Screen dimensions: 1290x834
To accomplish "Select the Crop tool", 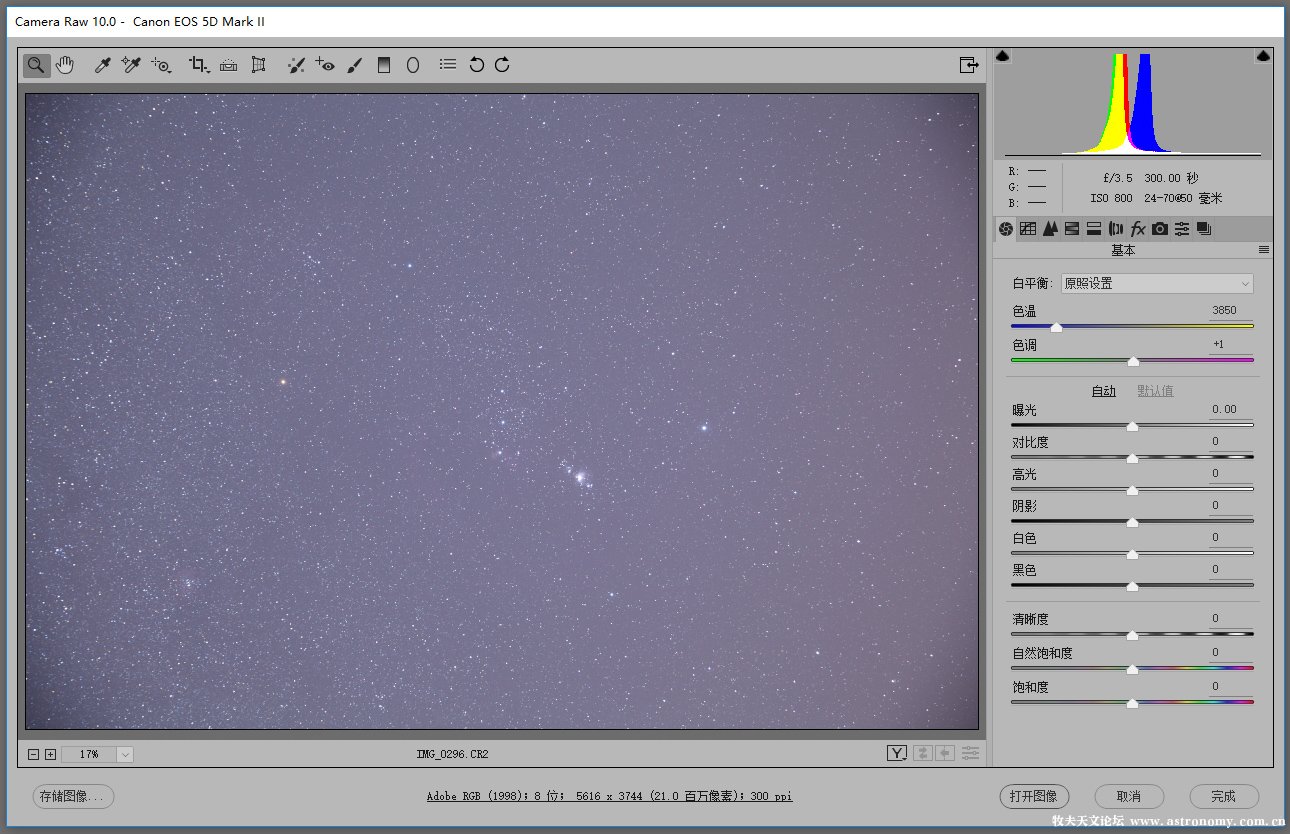I will [199, 65].
